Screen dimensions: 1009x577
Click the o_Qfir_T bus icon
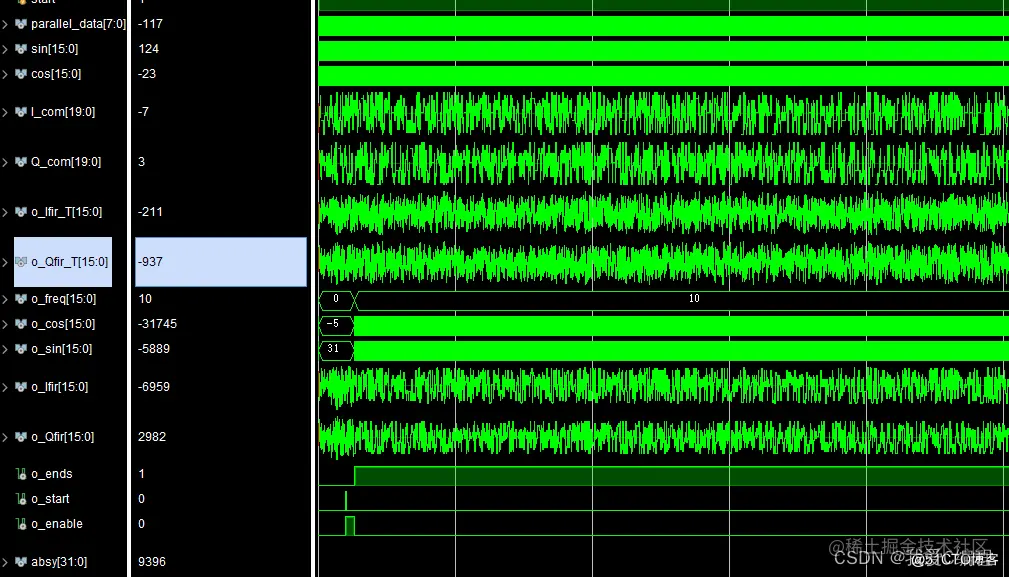click(21, 262)
